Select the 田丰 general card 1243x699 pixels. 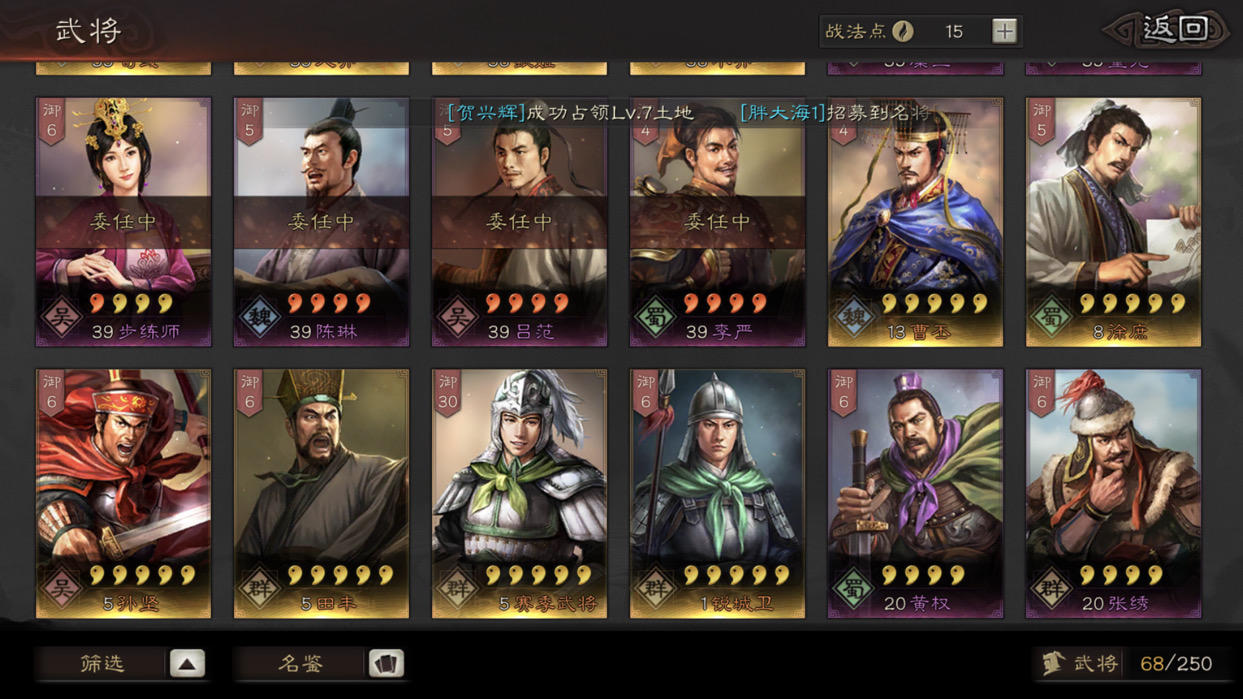pyautogui.click(x=321, y=494)
